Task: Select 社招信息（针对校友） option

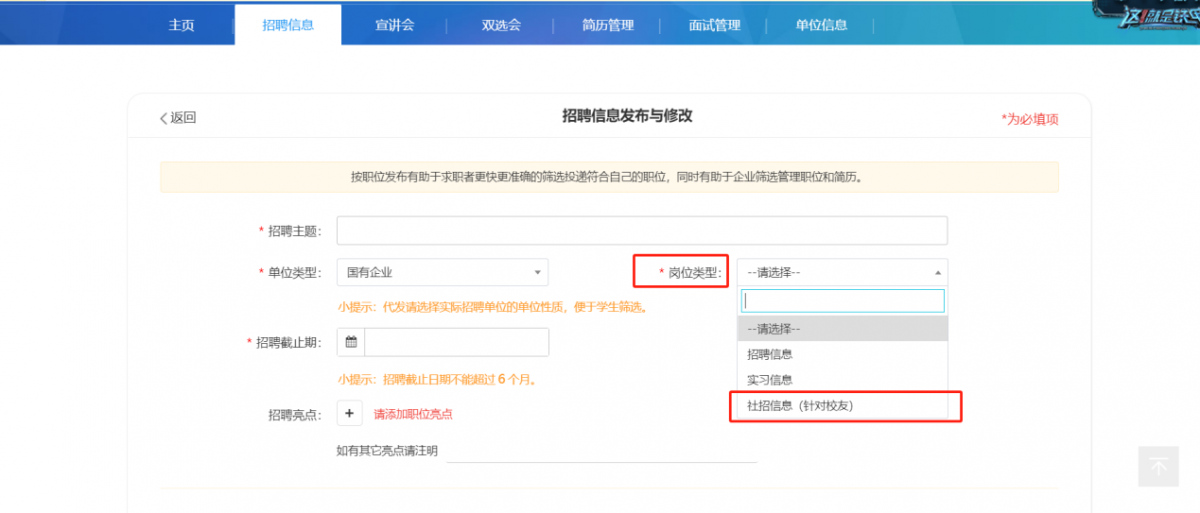Action: (800, 406)
